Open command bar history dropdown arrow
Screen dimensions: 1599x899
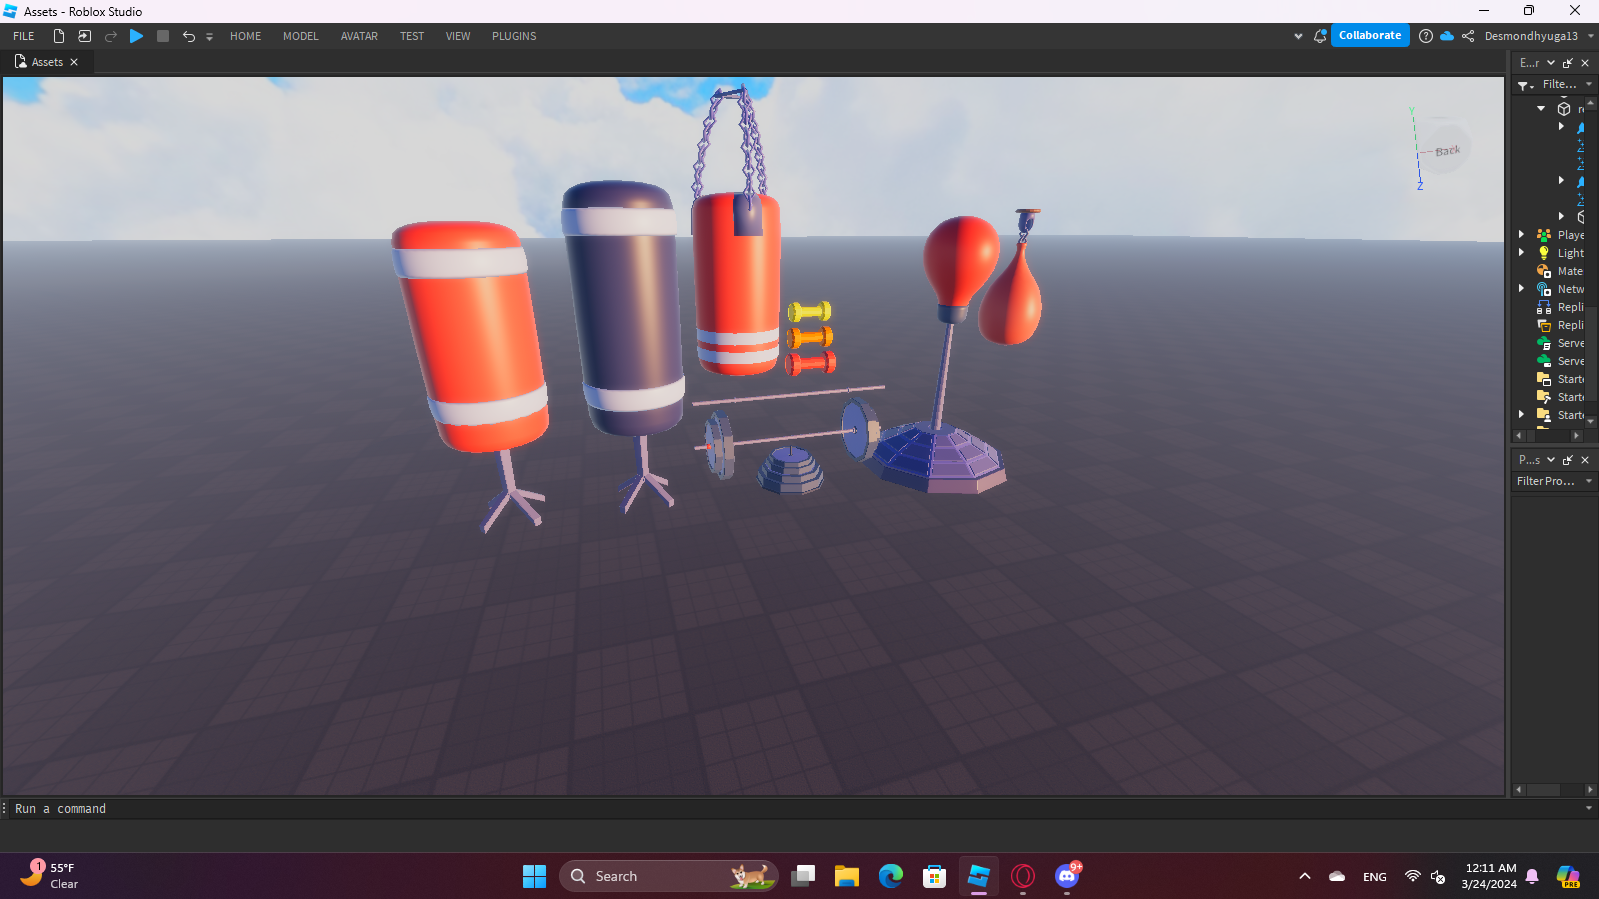(x=1589, y=809)
